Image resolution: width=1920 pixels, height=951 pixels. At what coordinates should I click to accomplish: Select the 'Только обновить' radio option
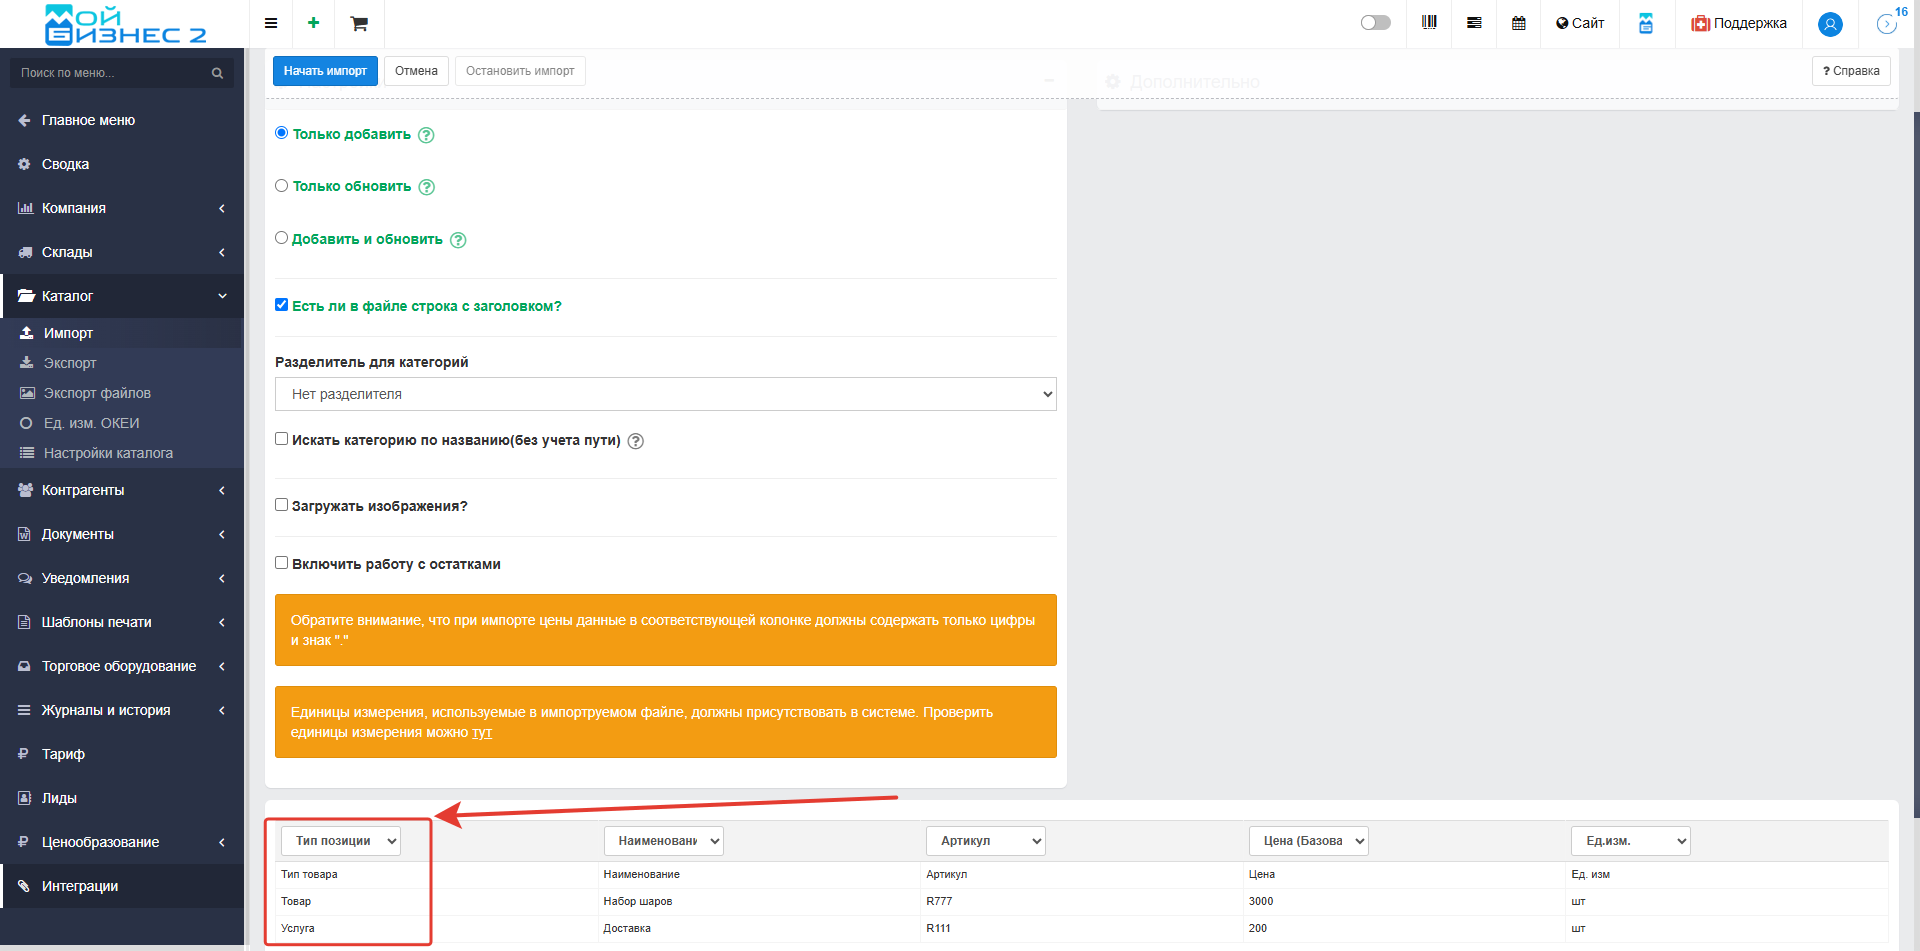282,186
